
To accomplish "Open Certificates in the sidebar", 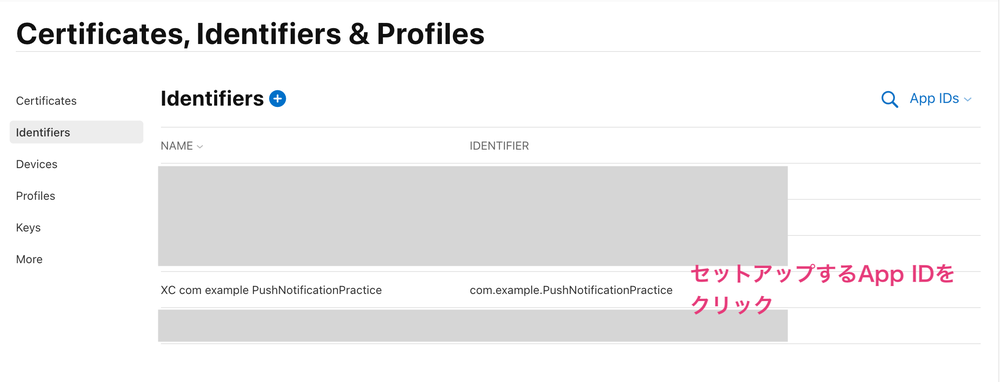I will (46, 101).
